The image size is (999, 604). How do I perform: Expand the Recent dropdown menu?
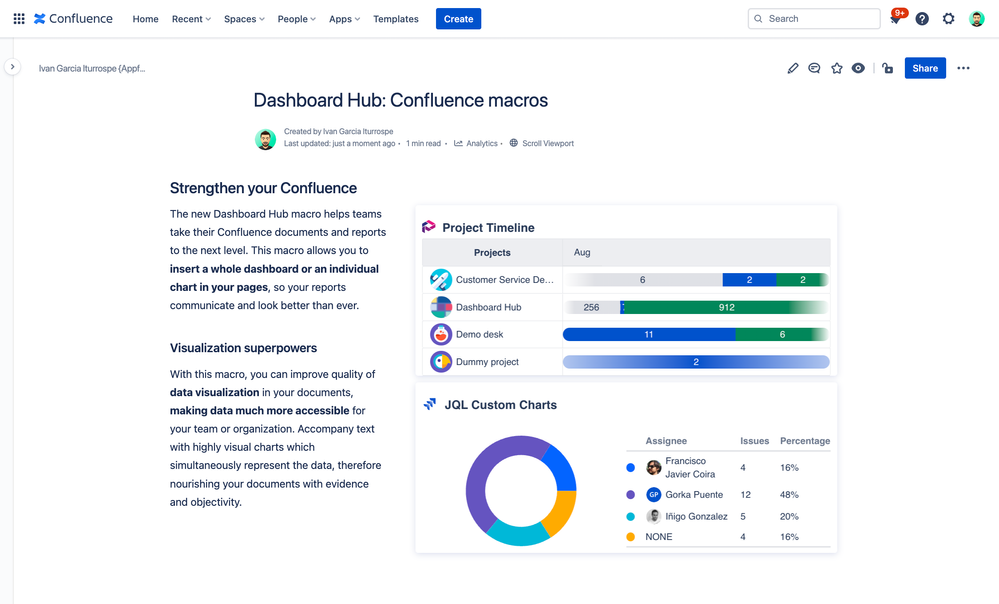point(190,18)
